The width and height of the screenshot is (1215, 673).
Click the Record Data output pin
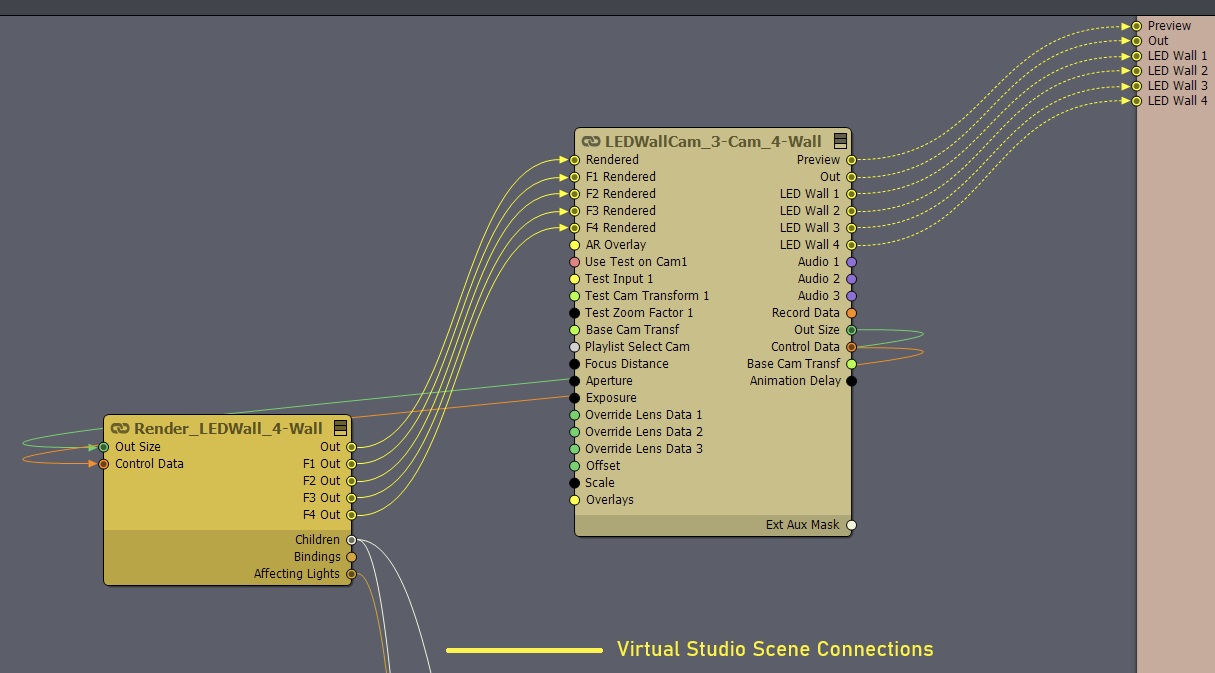(851, 313)
